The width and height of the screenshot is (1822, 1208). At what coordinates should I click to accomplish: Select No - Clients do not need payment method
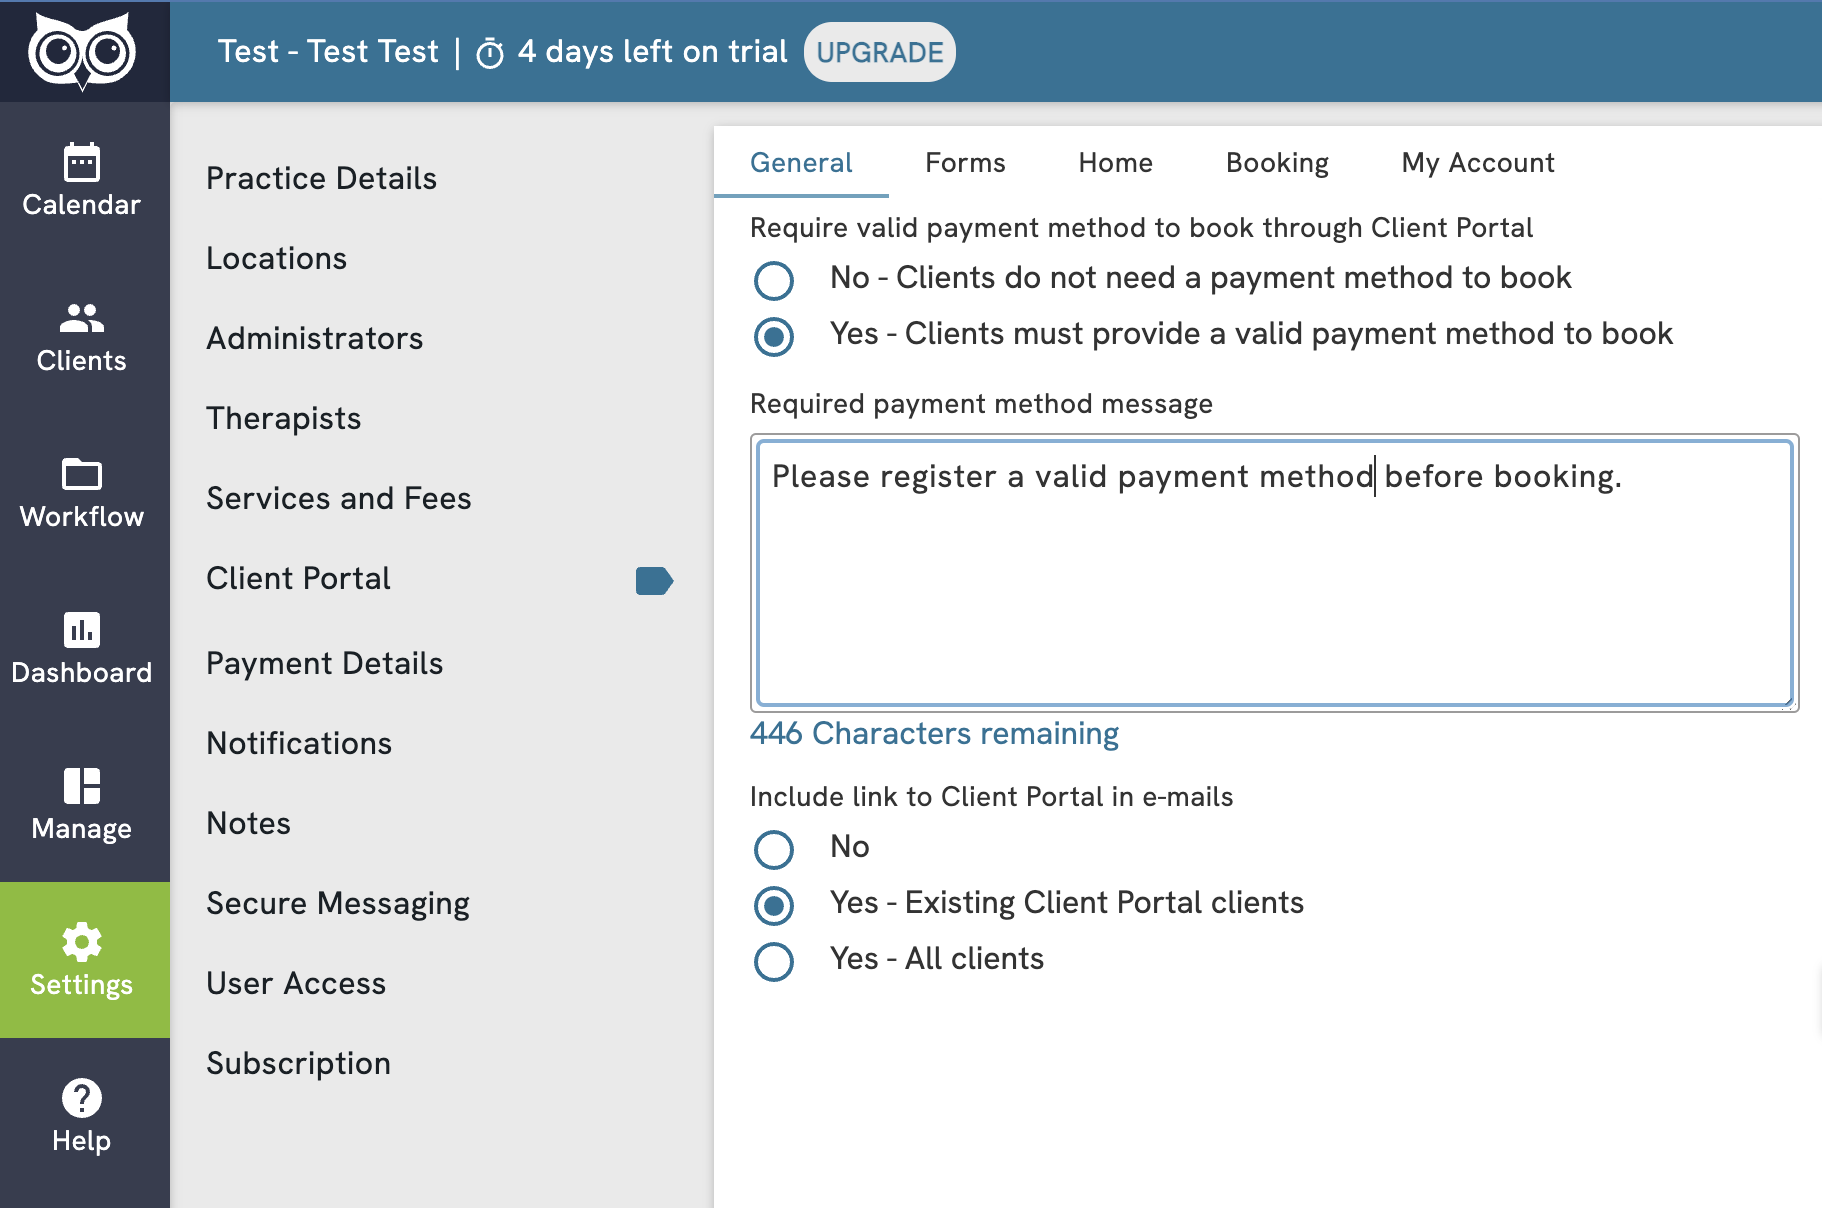tap(774, 280)
